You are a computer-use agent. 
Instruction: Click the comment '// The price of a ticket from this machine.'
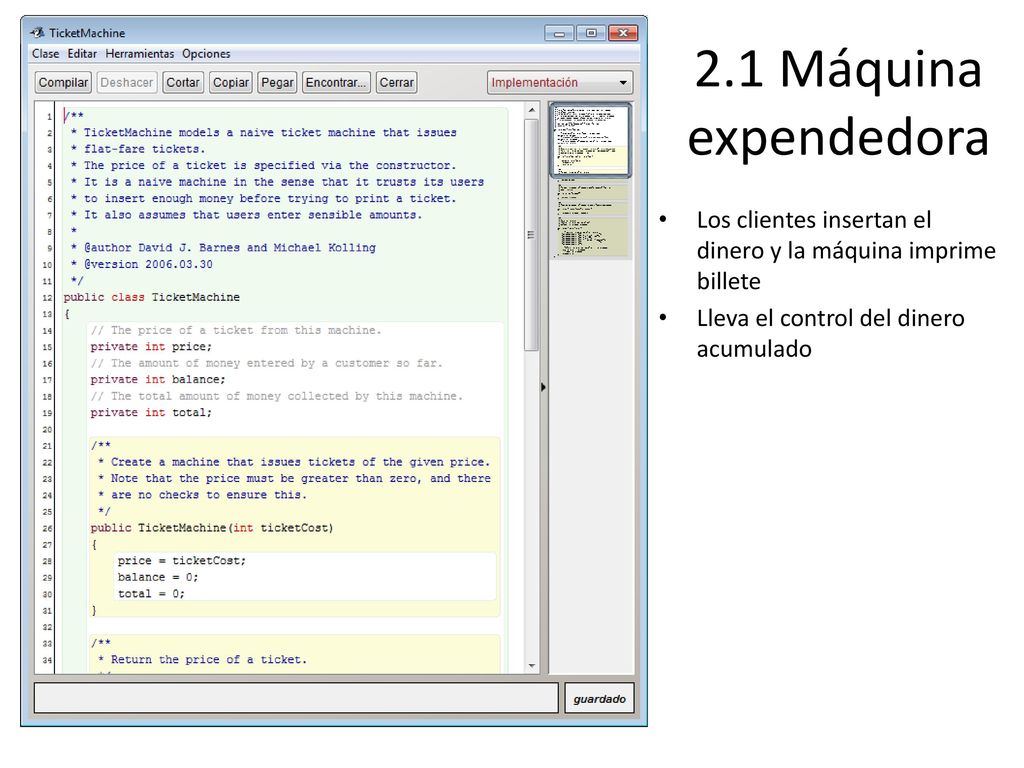(236, 330)
